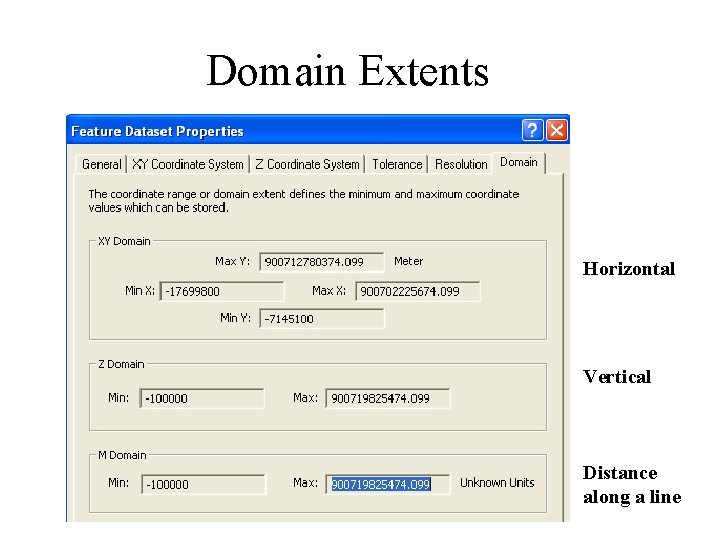Click the 'Domain Extents' slide heading
The height and width of the screenshot is (540, 720).
(x=348, y=71)
